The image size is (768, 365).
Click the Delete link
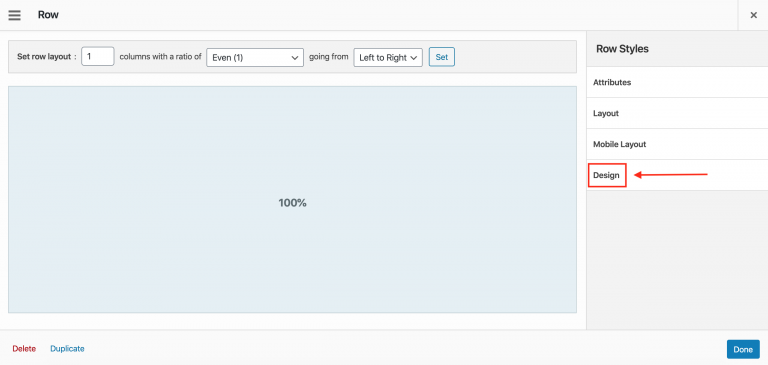[24, 349]
